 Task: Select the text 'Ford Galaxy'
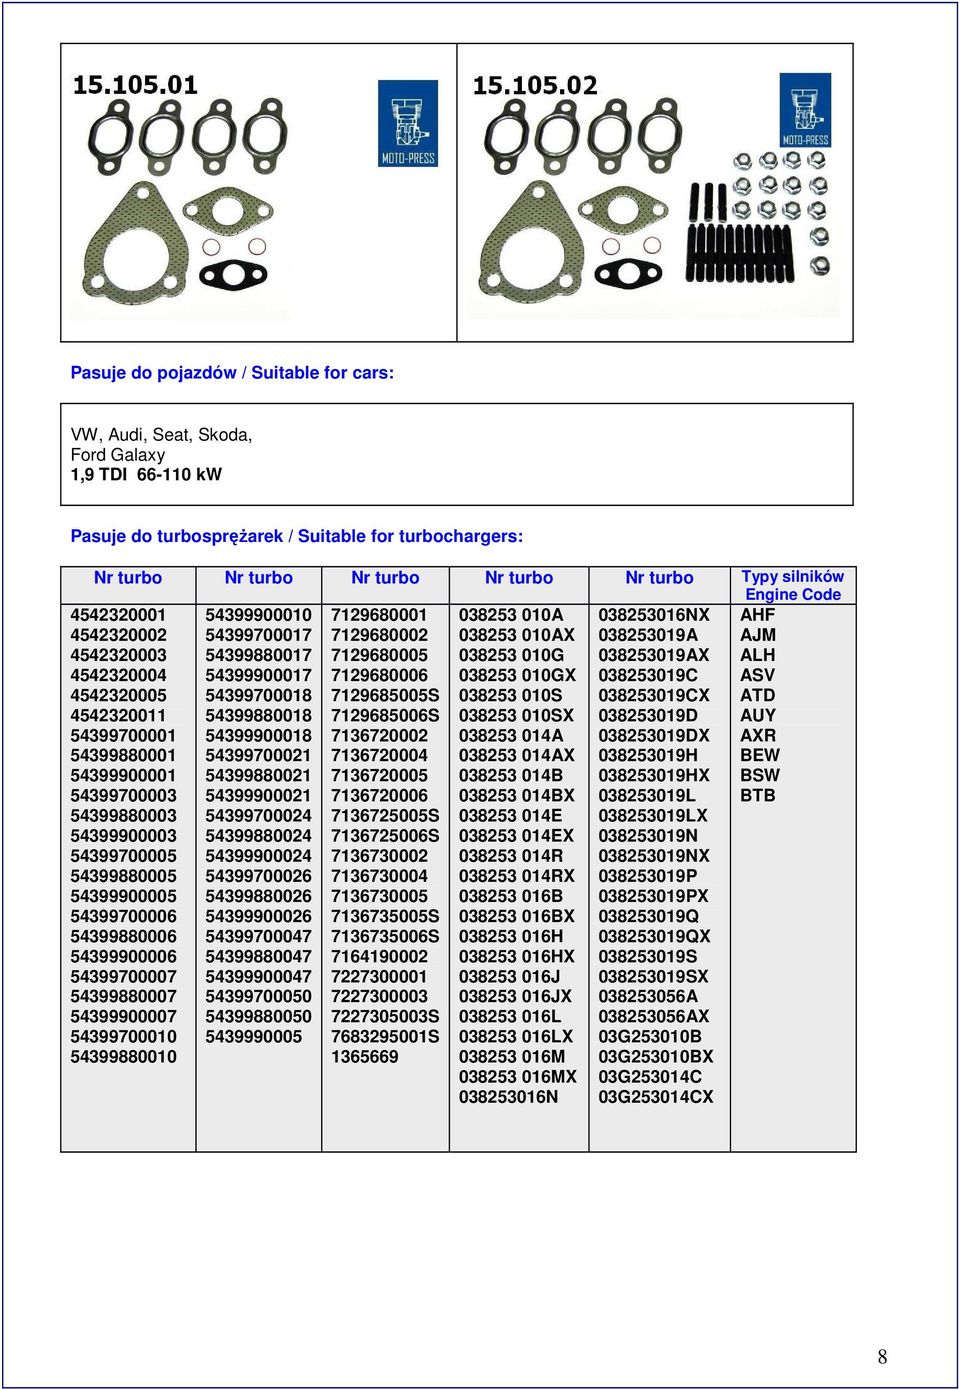[118, 455]
